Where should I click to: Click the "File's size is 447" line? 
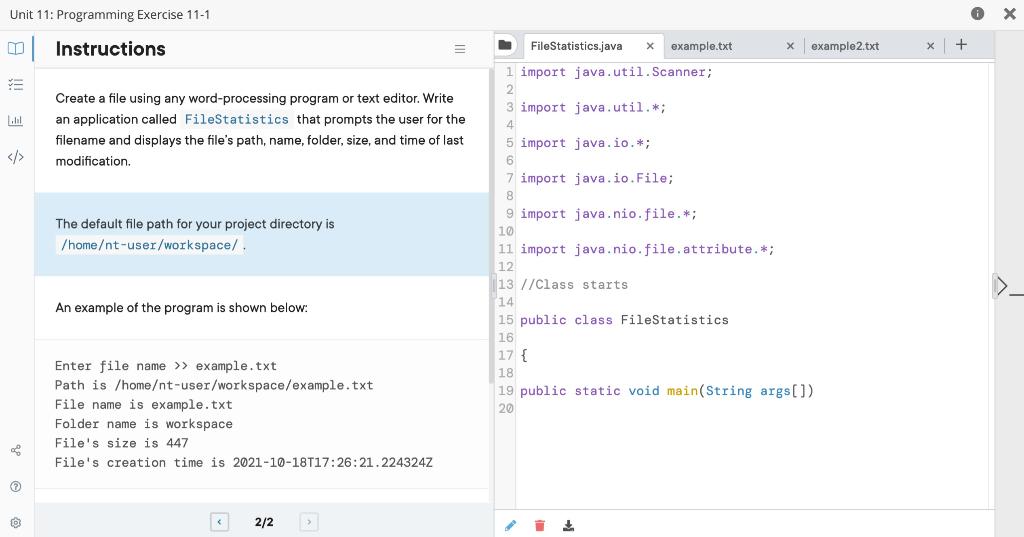pyautogui.click(x=121, y=443)
